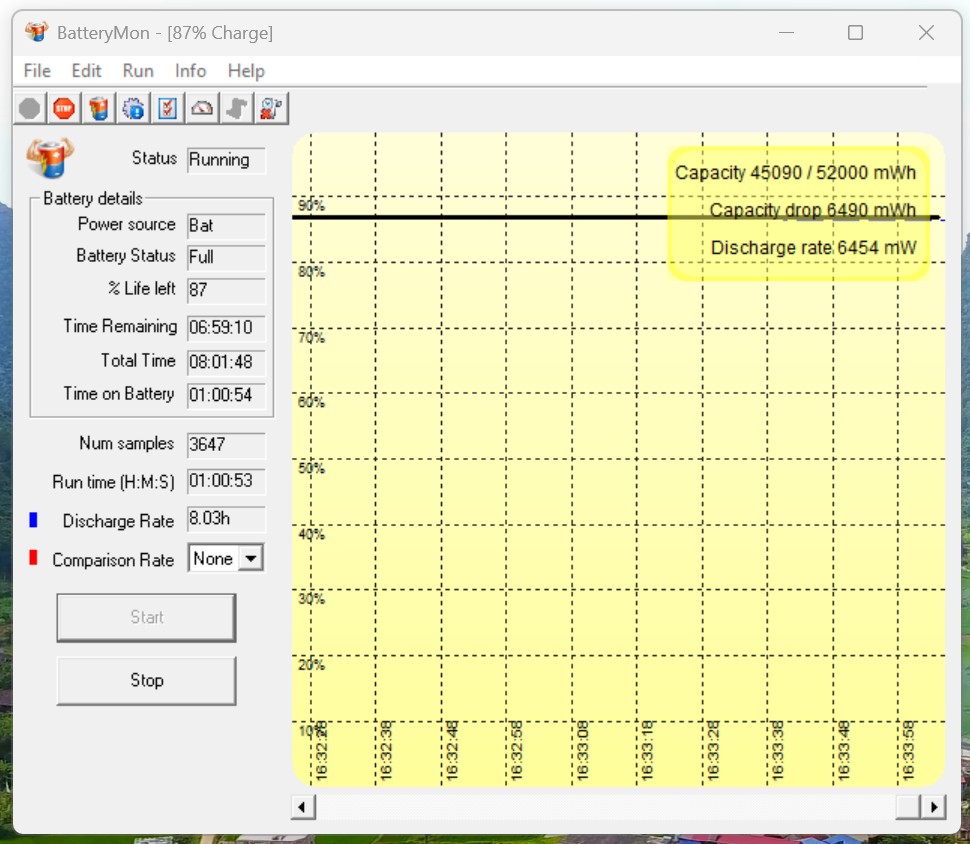This screenshot has width=970, height=844.
Task: Click the red Comparison Rate color marker
Action: click(33, 558)
